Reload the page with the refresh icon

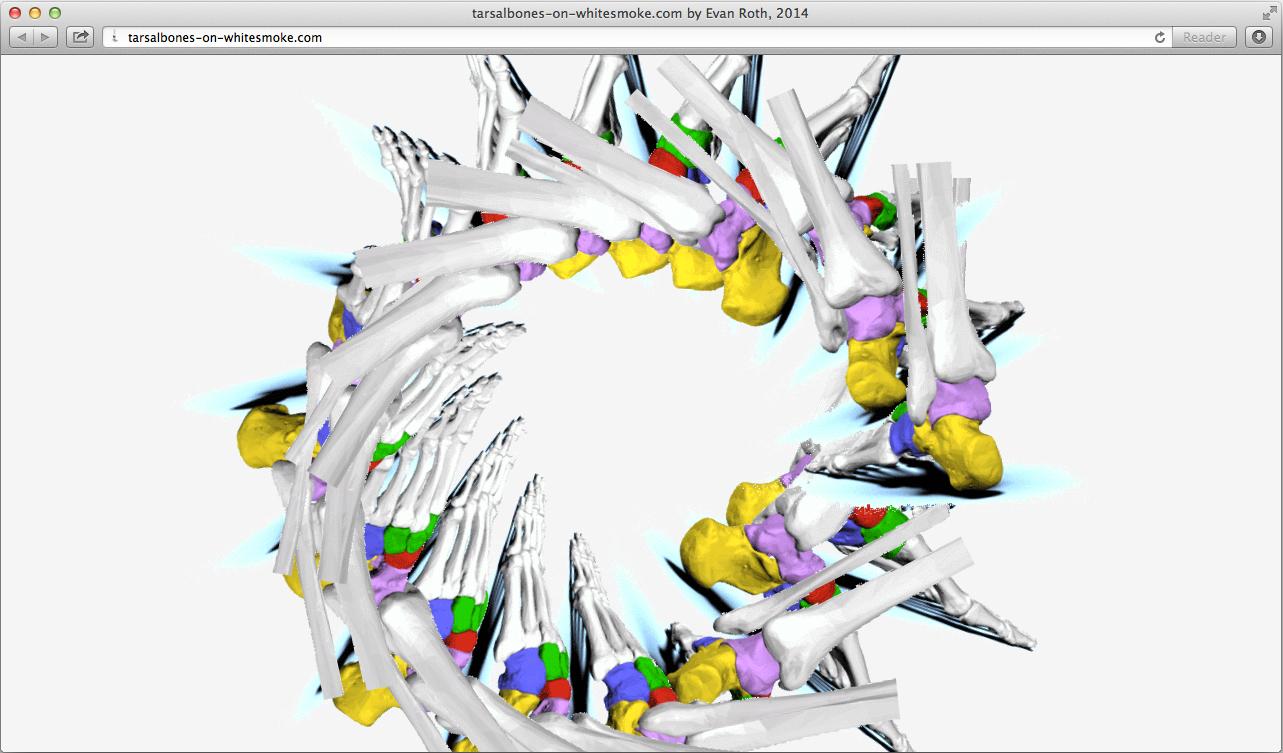[x=1160, y=37]
